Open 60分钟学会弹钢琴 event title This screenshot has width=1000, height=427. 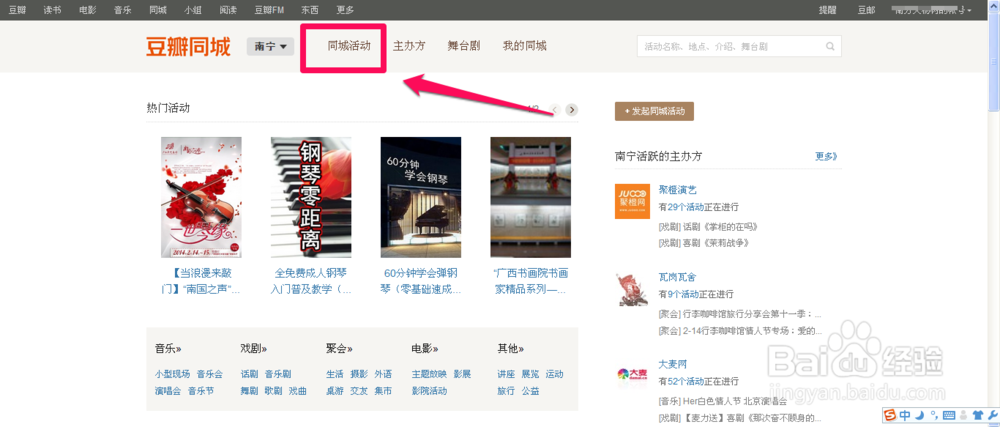422,281
